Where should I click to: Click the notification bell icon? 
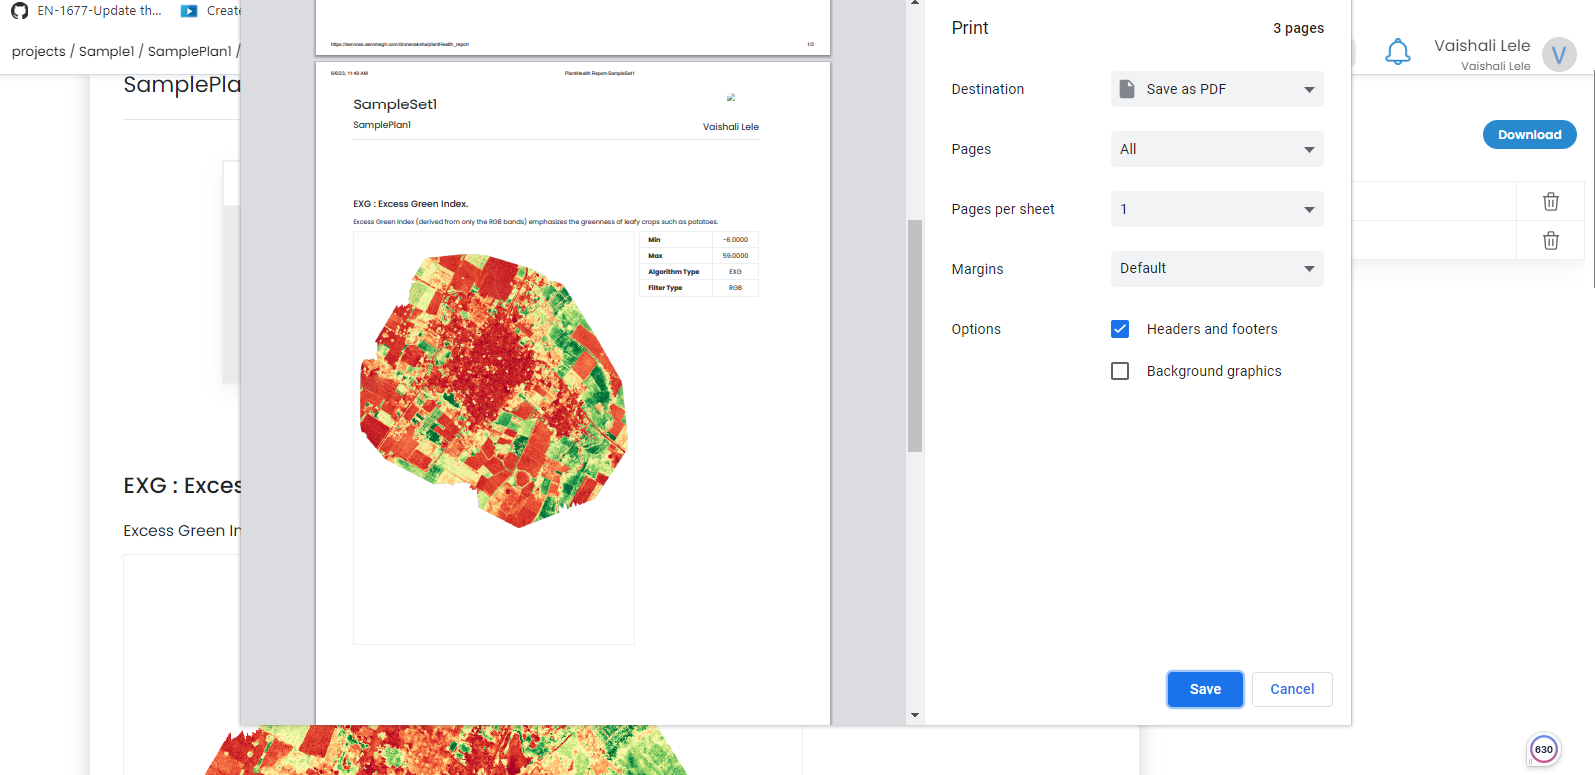tap(1397, 52)
